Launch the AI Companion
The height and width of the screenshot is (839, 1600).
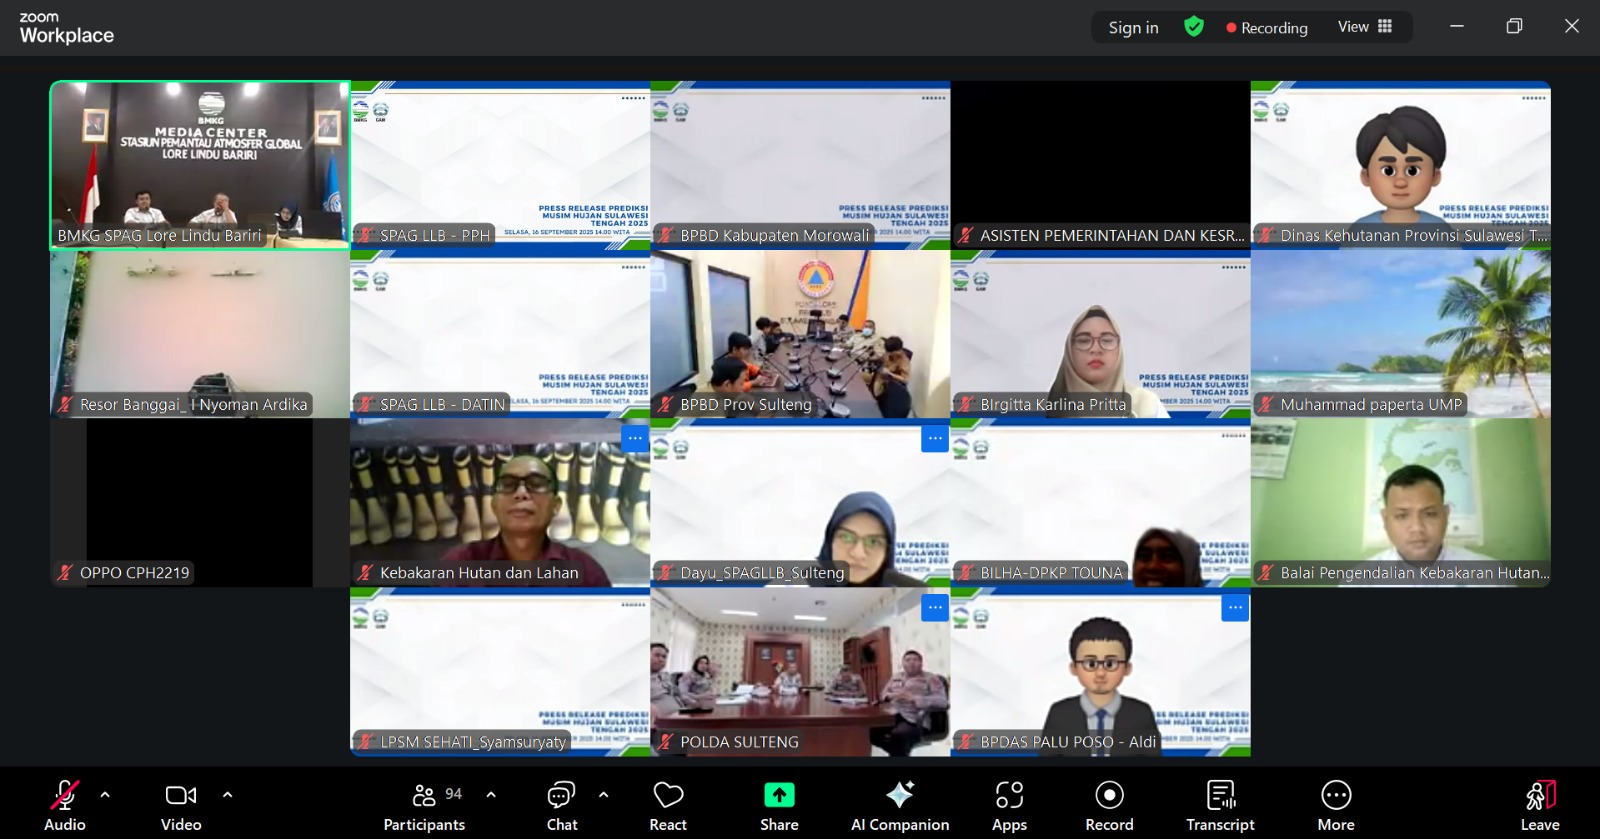(x=899, y=804)
